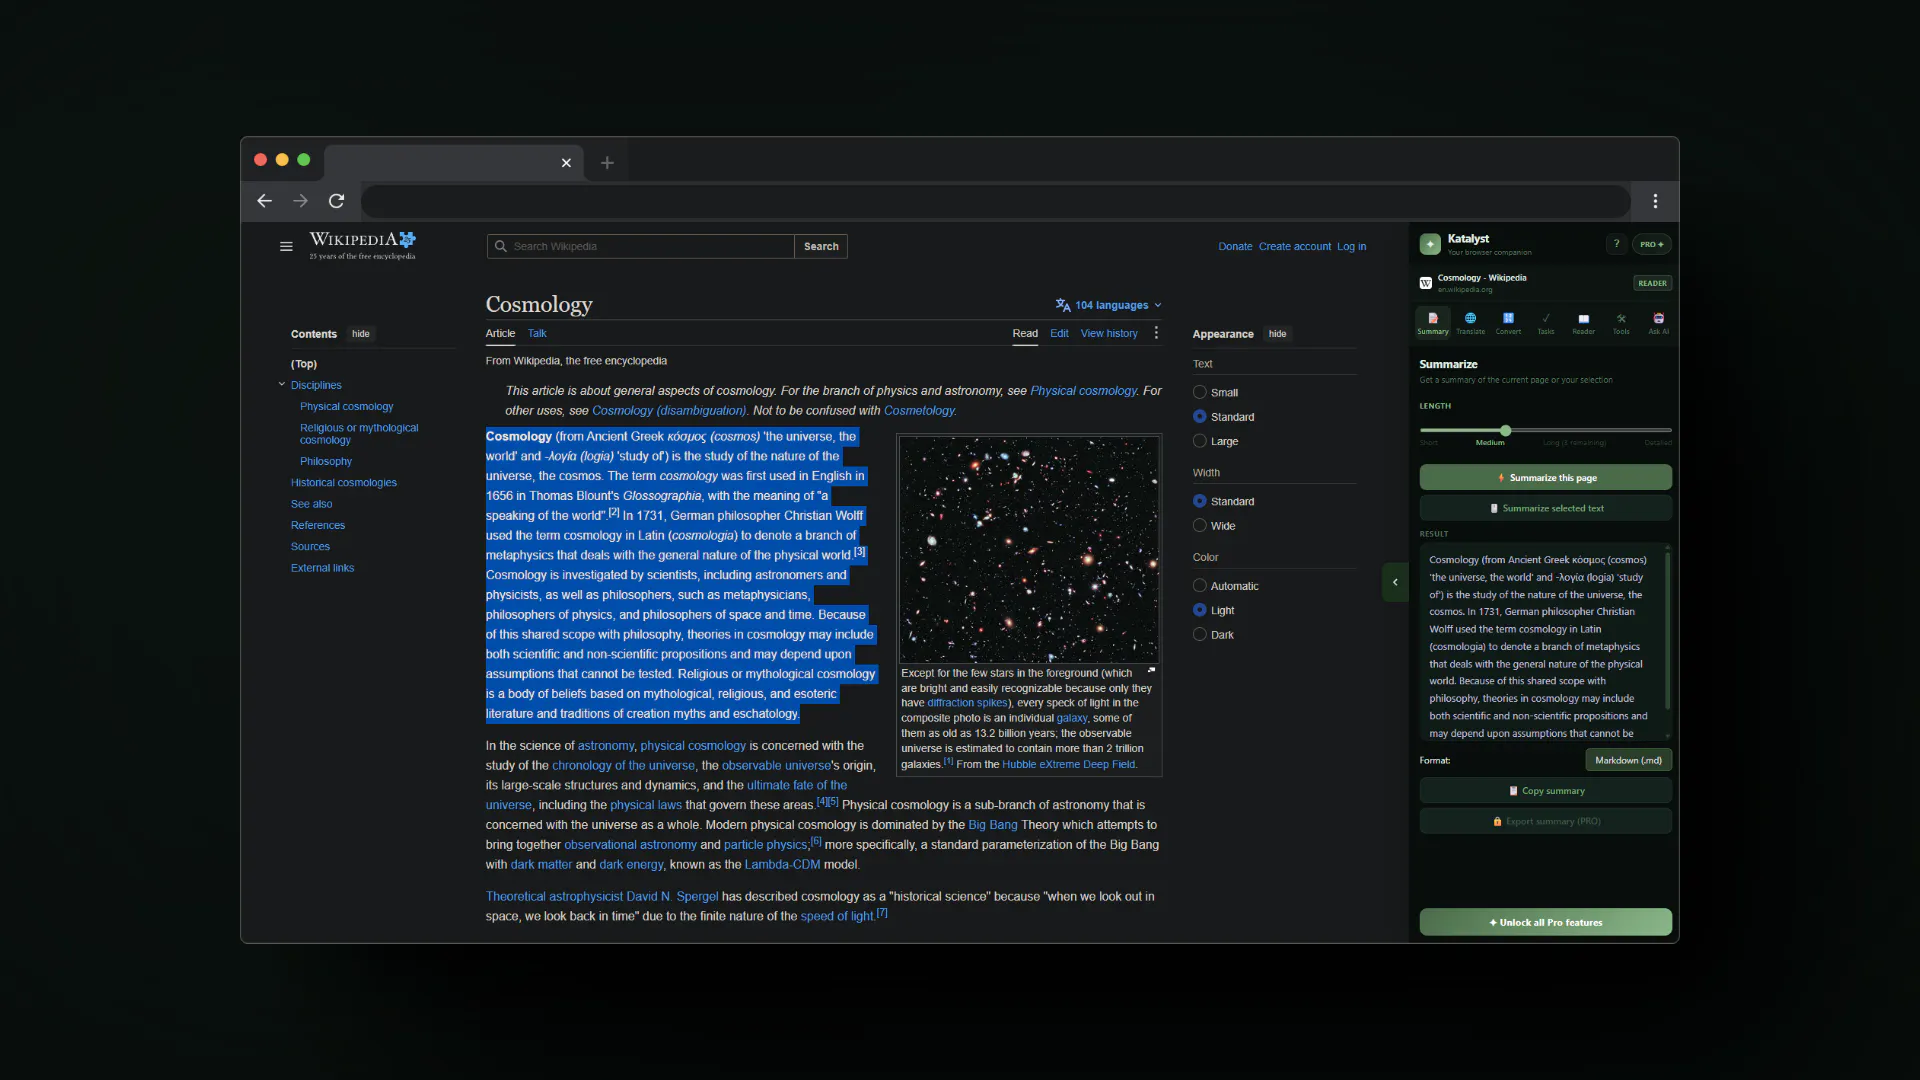The width and height of the screenshot is (1920, 1080).
Task: Open the Donate link
Action: 1235,246
